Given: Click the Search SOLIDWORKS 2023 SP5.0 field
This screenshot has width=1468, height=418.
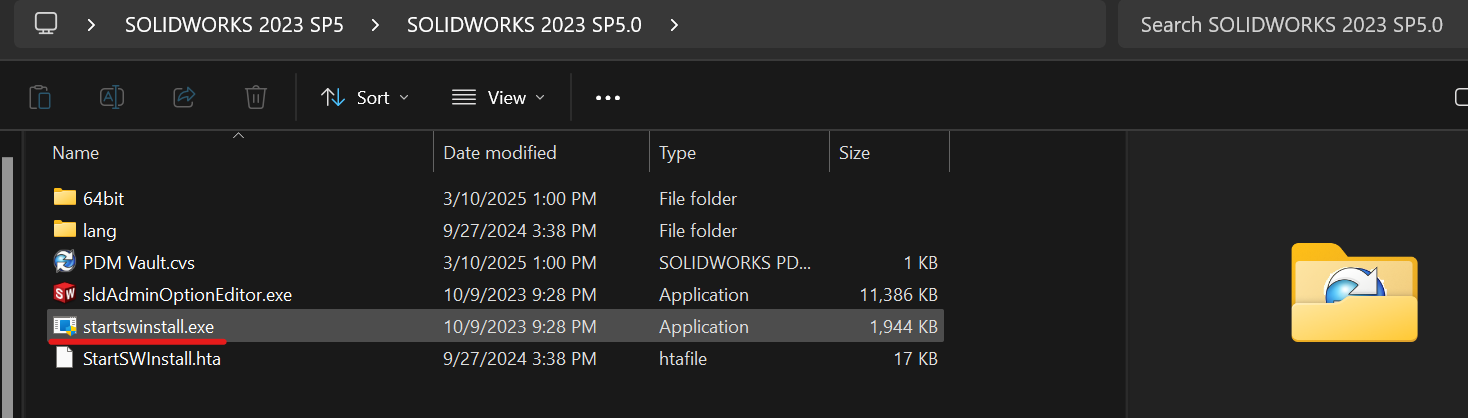Looking at the screenshot, I should click(x=1290, y=24).
